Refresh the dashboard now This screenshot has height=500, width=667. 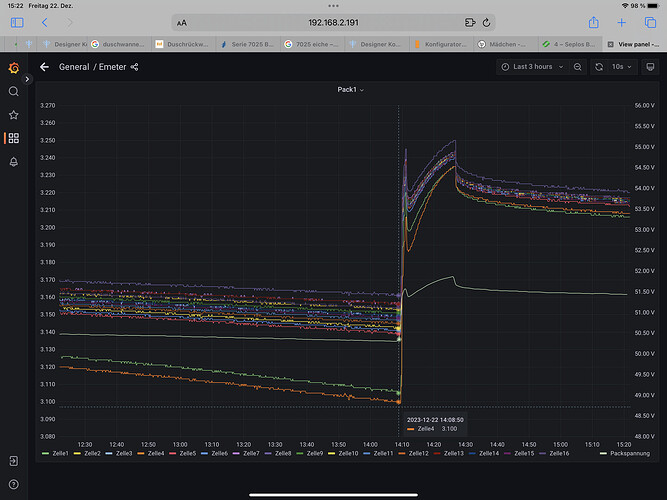click(x=599, y=67)
